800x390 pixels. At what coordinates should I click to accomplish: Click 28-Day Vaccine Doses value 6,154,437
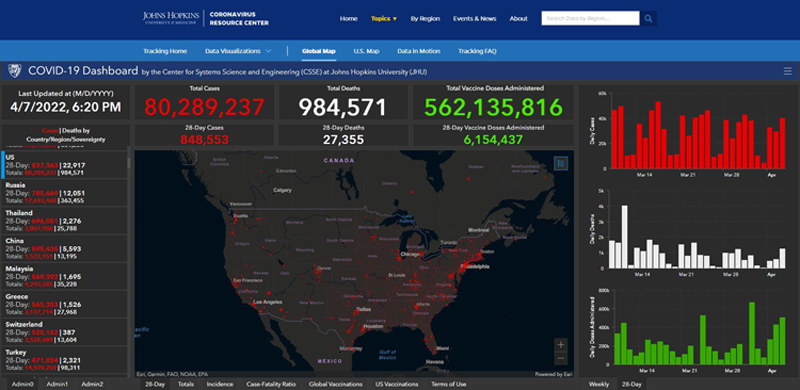pyautogui.click(x=493, y=139)
